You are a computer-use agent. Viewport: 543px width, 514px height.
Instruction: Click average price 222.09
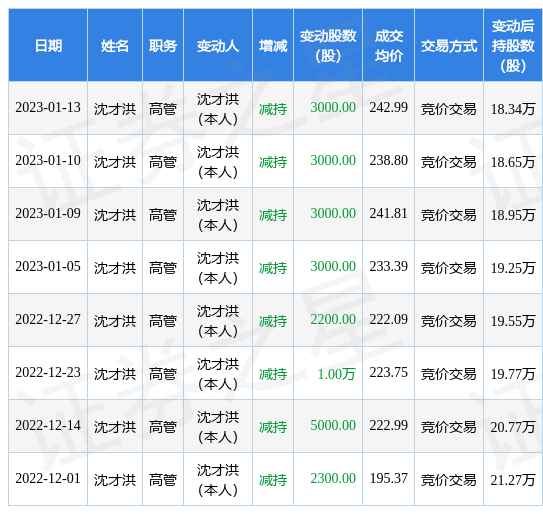[388, 319]
